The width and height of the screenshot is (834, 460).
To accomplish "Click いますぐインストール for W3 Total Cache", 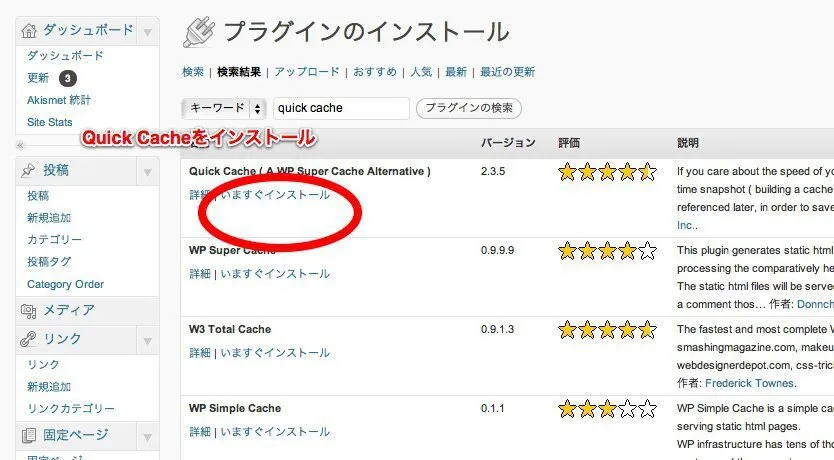I will click(x=275, y=353).
